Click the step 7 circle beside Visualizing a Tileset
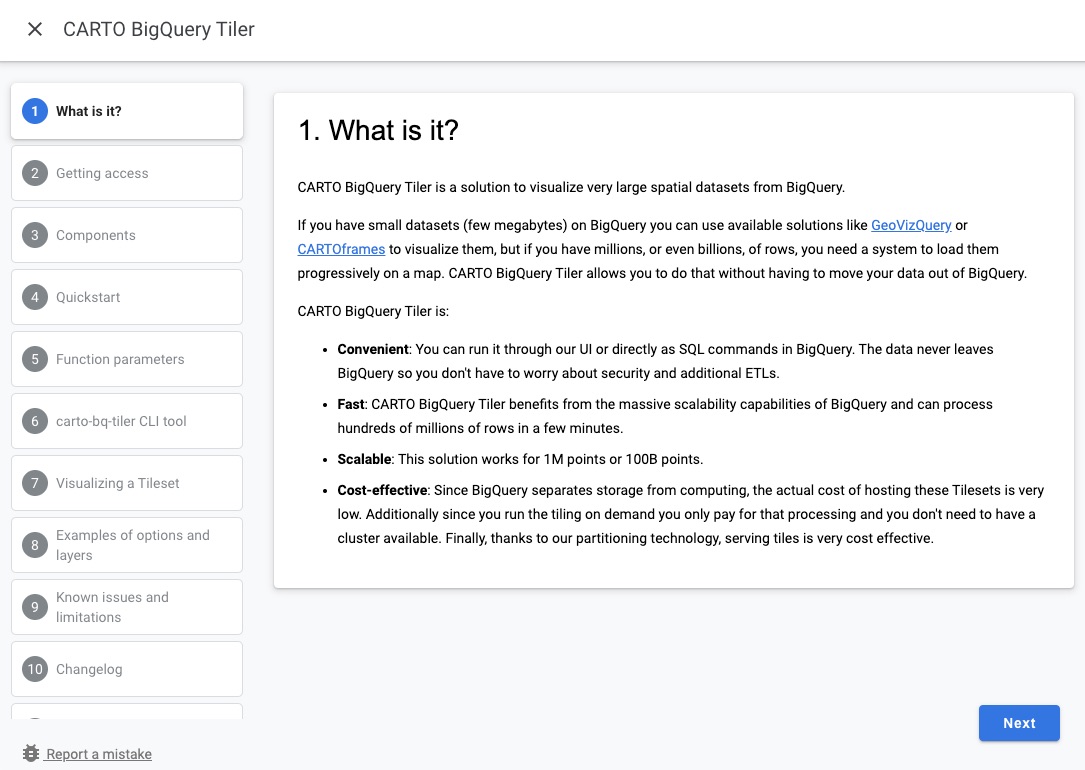 pos(35,483)
